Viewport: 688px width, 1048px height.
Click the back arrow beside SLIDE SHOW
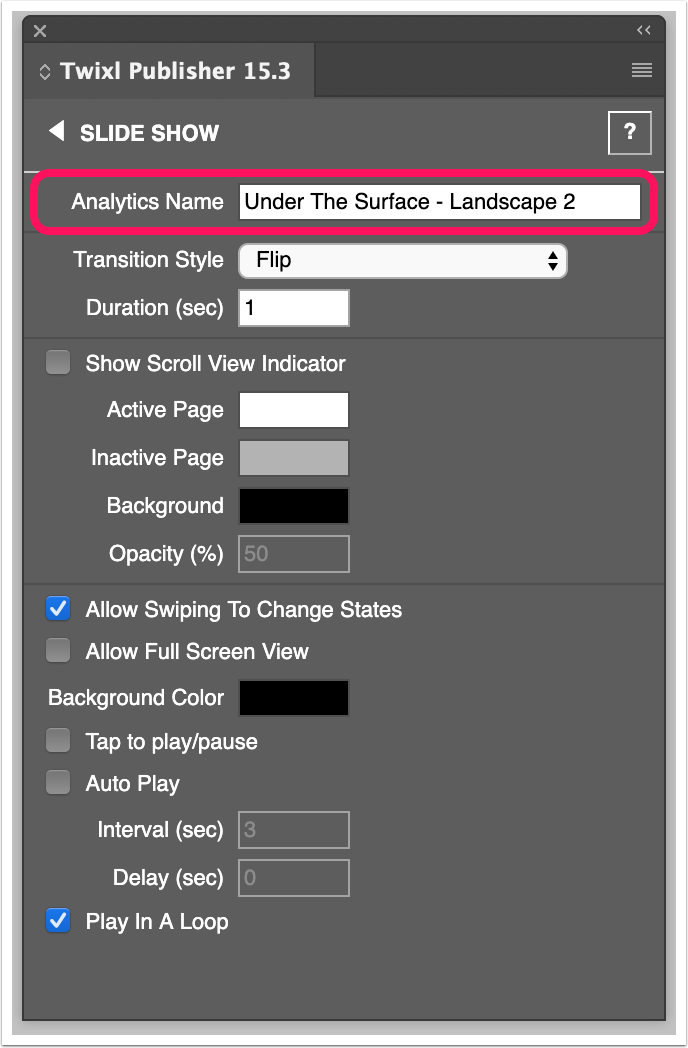pos(57,132)
